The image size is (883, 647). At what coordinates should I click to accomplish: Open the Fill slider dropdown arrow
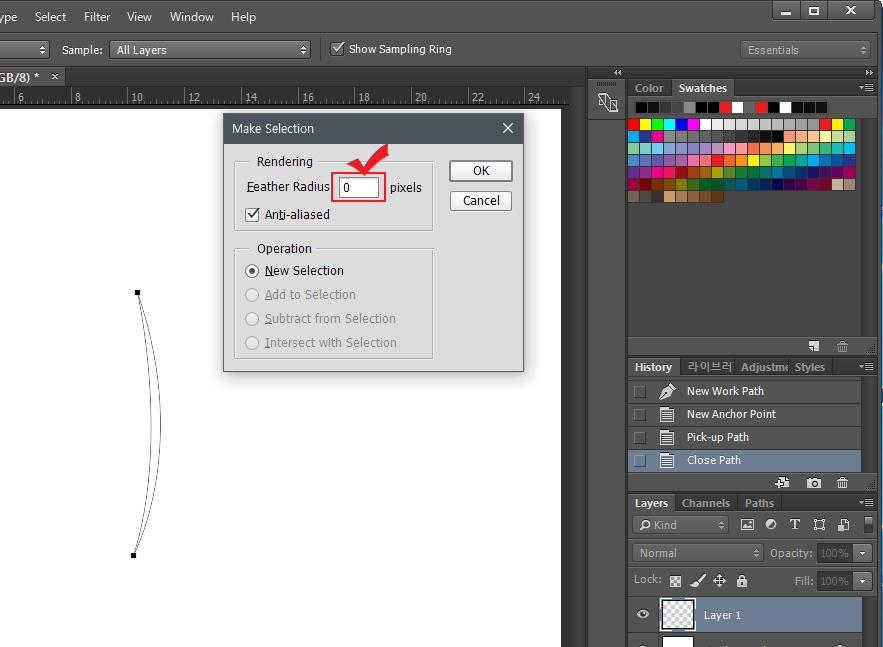862,581
